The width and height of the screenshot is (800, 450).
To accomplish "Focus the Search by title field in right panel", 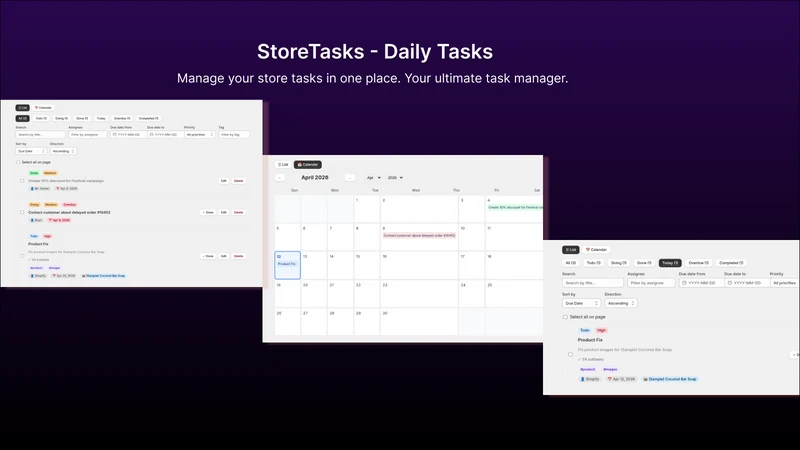I will [x=593, y=283].
